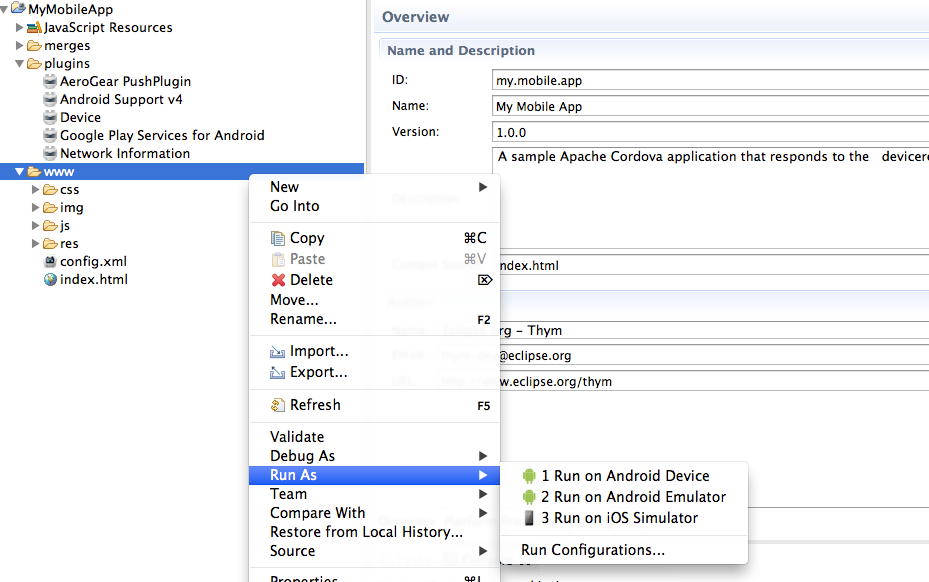Click the Name field with My Mobile App
The height and width of the screenshot is (582, 929).
point(710,107)
